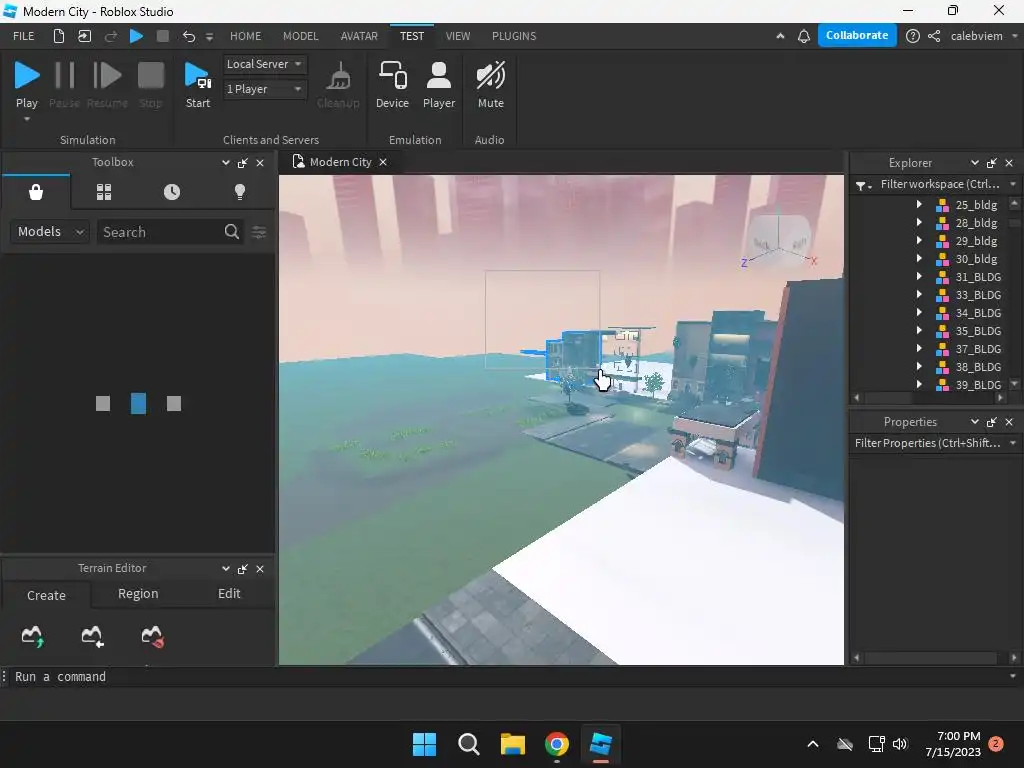The width and height of the screenshot is (1024, 768).
Task: Click the view selector orientation cube
Action: (x=778, y=241)
